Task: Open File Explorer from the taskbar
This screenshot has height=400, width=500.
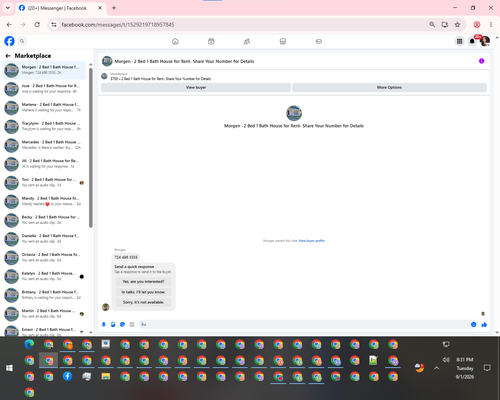Action: [106, 376]
